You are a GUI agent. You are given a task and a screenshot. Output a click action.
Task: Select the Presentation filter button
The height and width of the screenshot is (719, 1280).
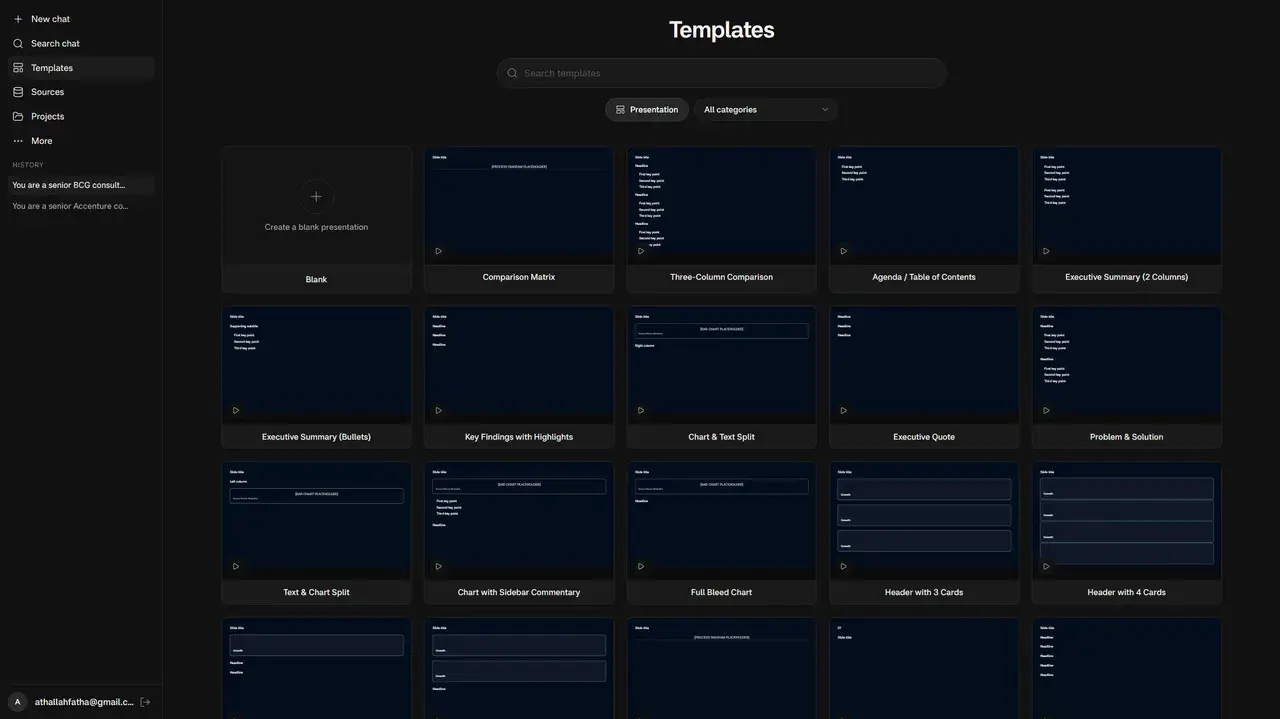[x=647, y=110]
